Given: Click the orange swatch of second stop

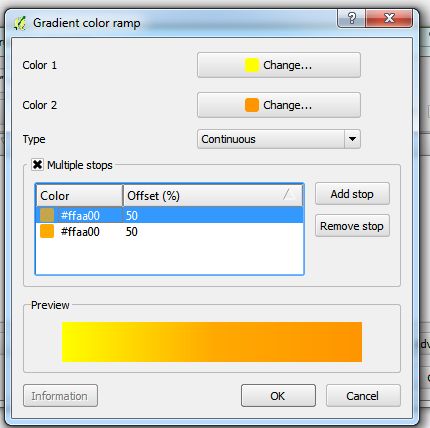Looking at the screenshot, I should [x=47, y=231].
